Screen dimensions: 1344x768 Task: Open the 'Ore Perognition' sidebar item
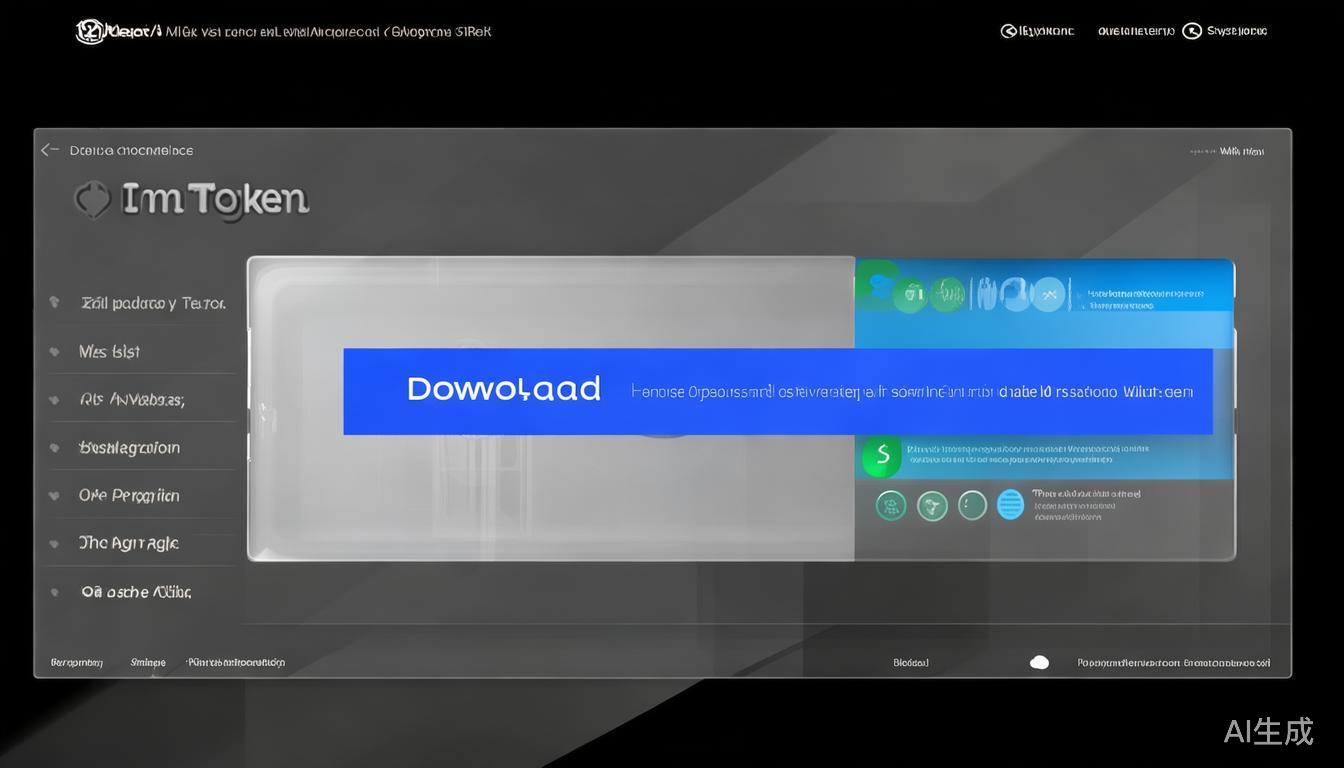[x=129, y=496]
